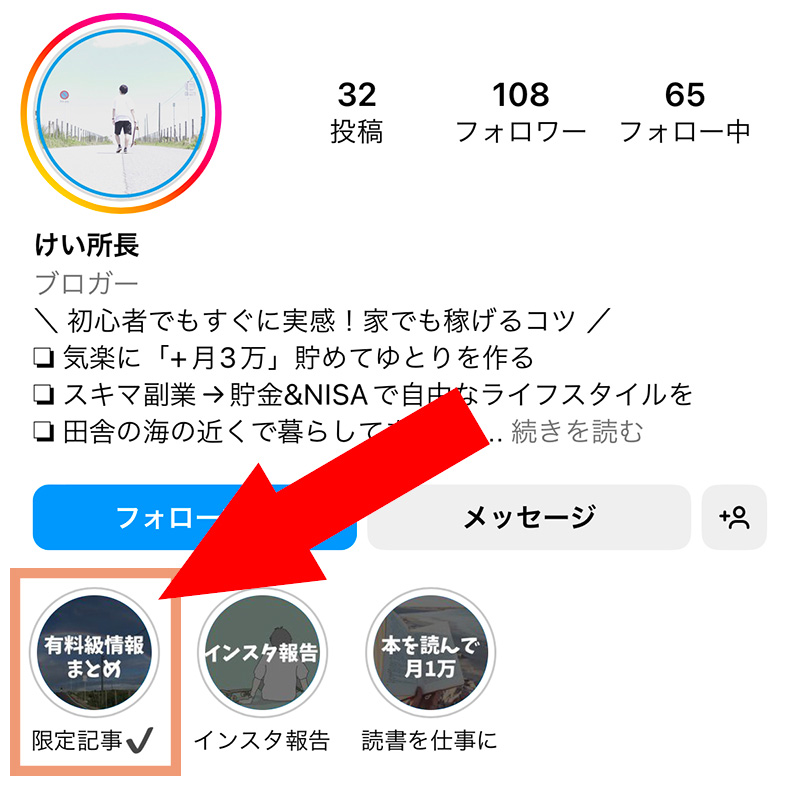Click the けい所長 profile name
Screen dimensions: 800x790
point(87,245)
